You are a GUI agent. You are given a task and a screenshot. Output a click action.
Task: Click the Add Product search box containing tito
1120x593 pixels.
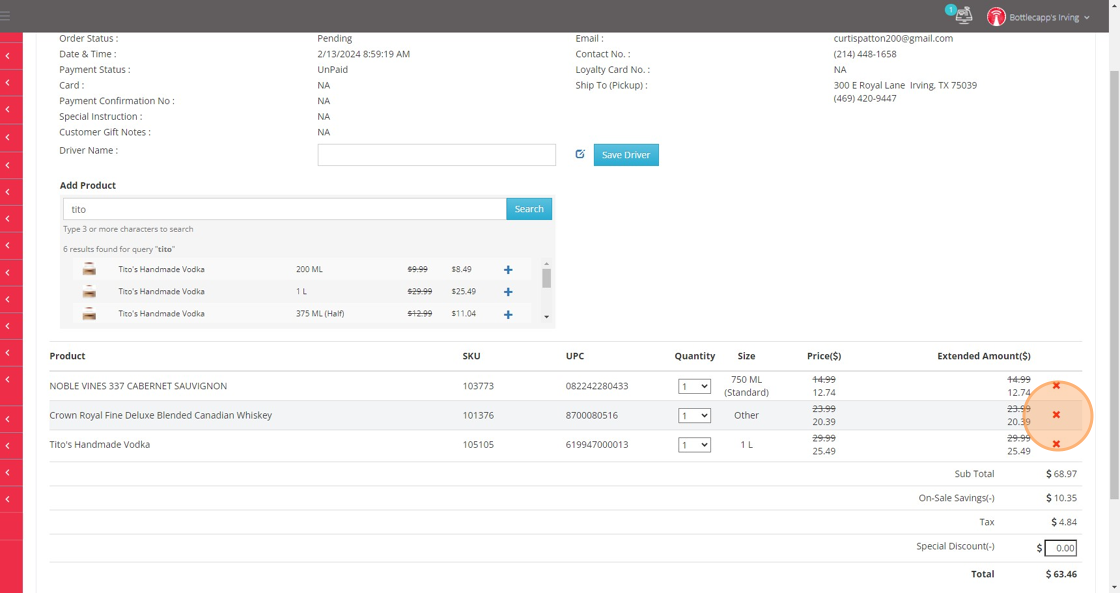pos(284,209)
